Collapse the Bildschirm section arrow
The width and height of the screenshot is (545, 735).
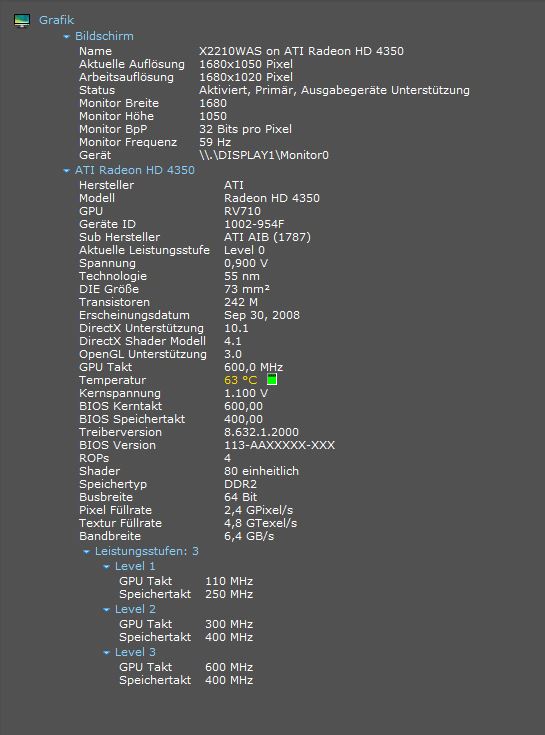pyautogui.click(x=67, y=37)
